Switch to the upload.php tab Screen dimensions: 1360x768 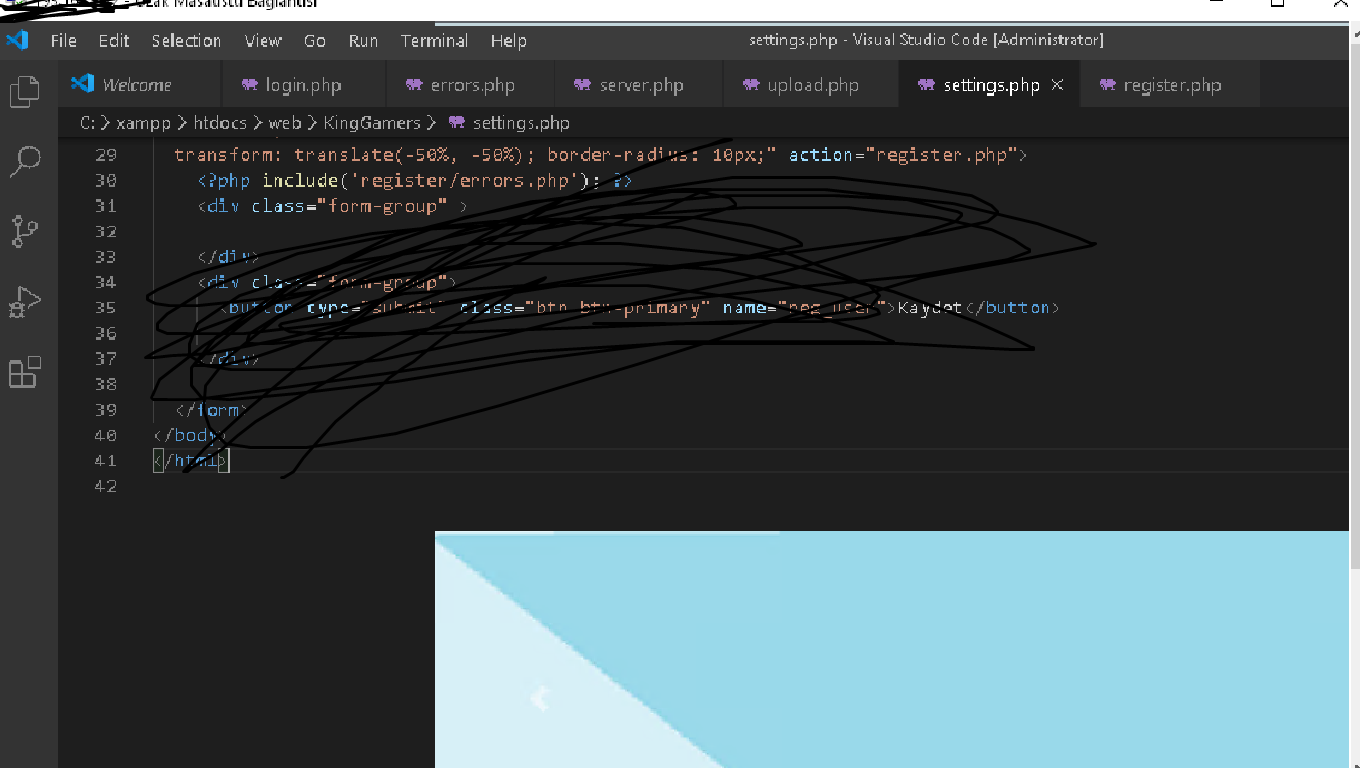(x=811, y=85)
